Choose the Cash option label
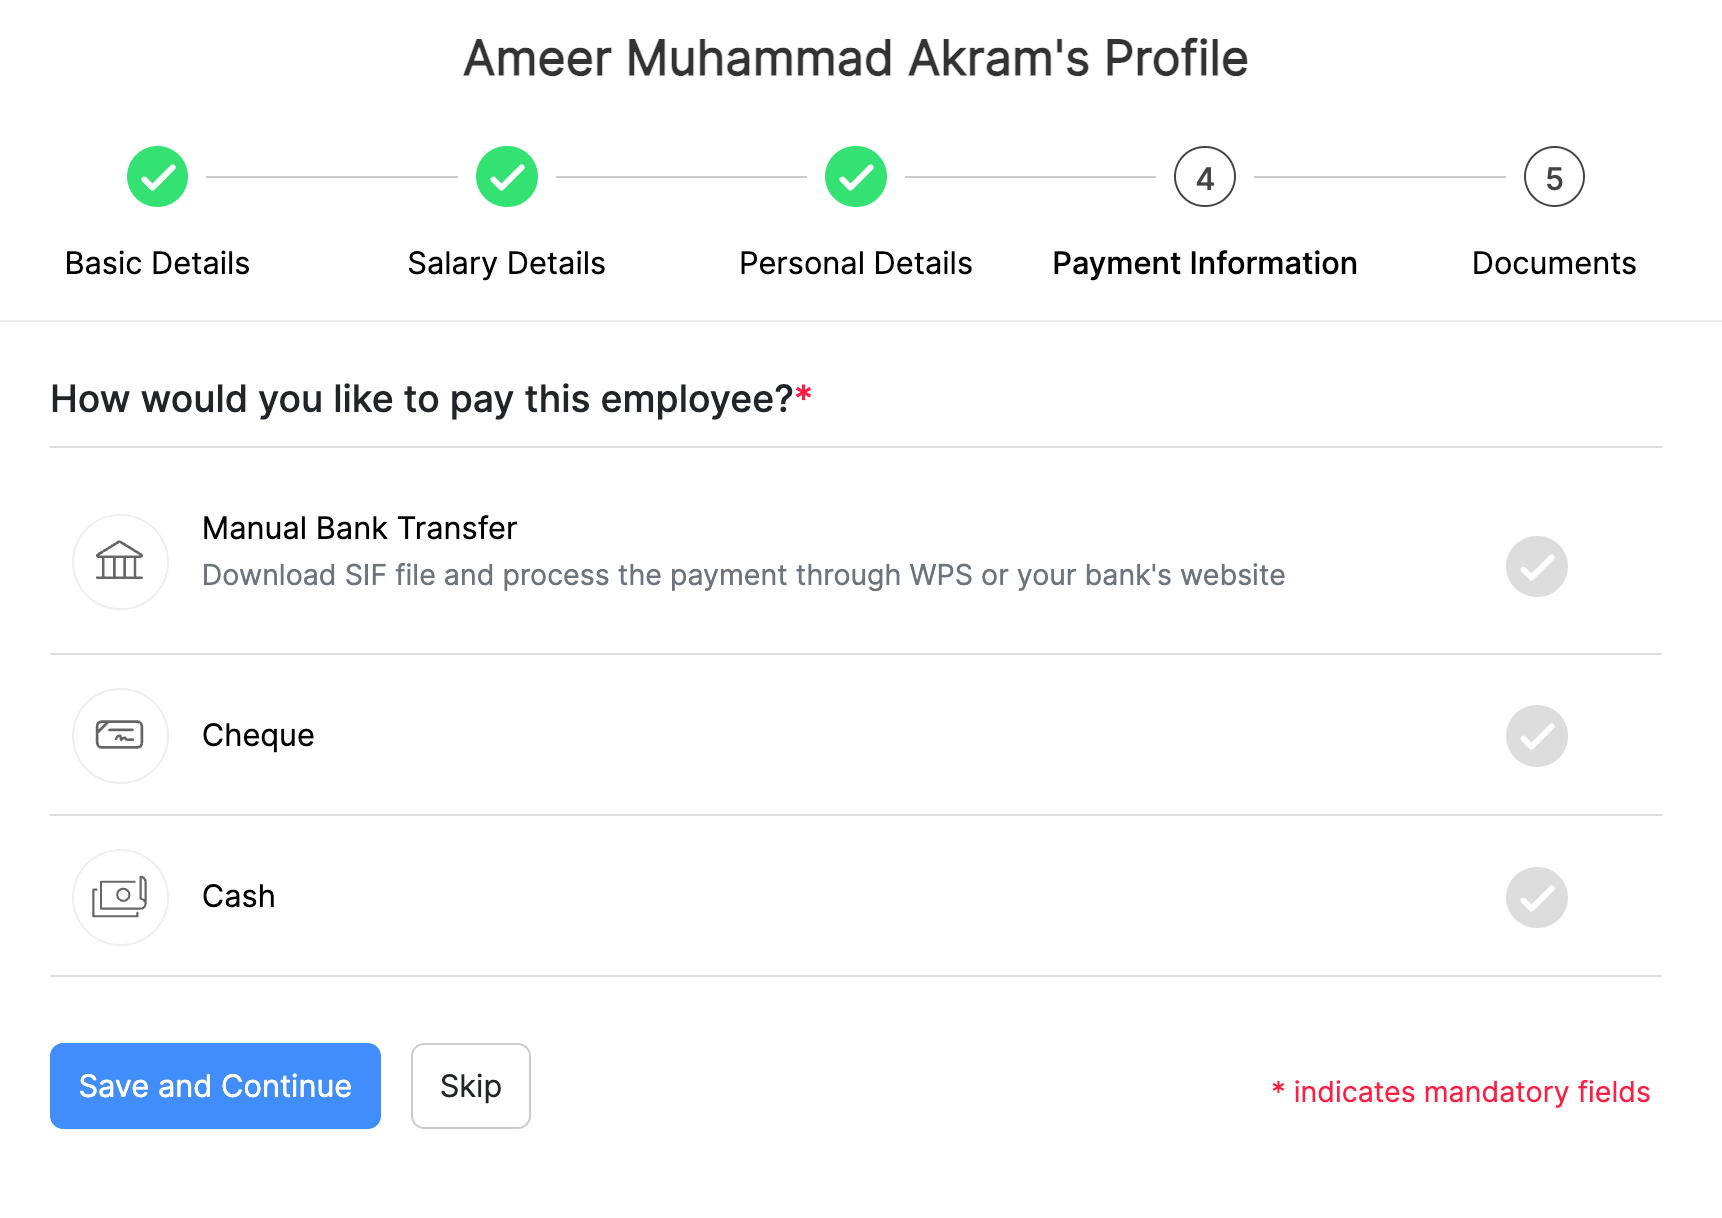 [238, 896]
